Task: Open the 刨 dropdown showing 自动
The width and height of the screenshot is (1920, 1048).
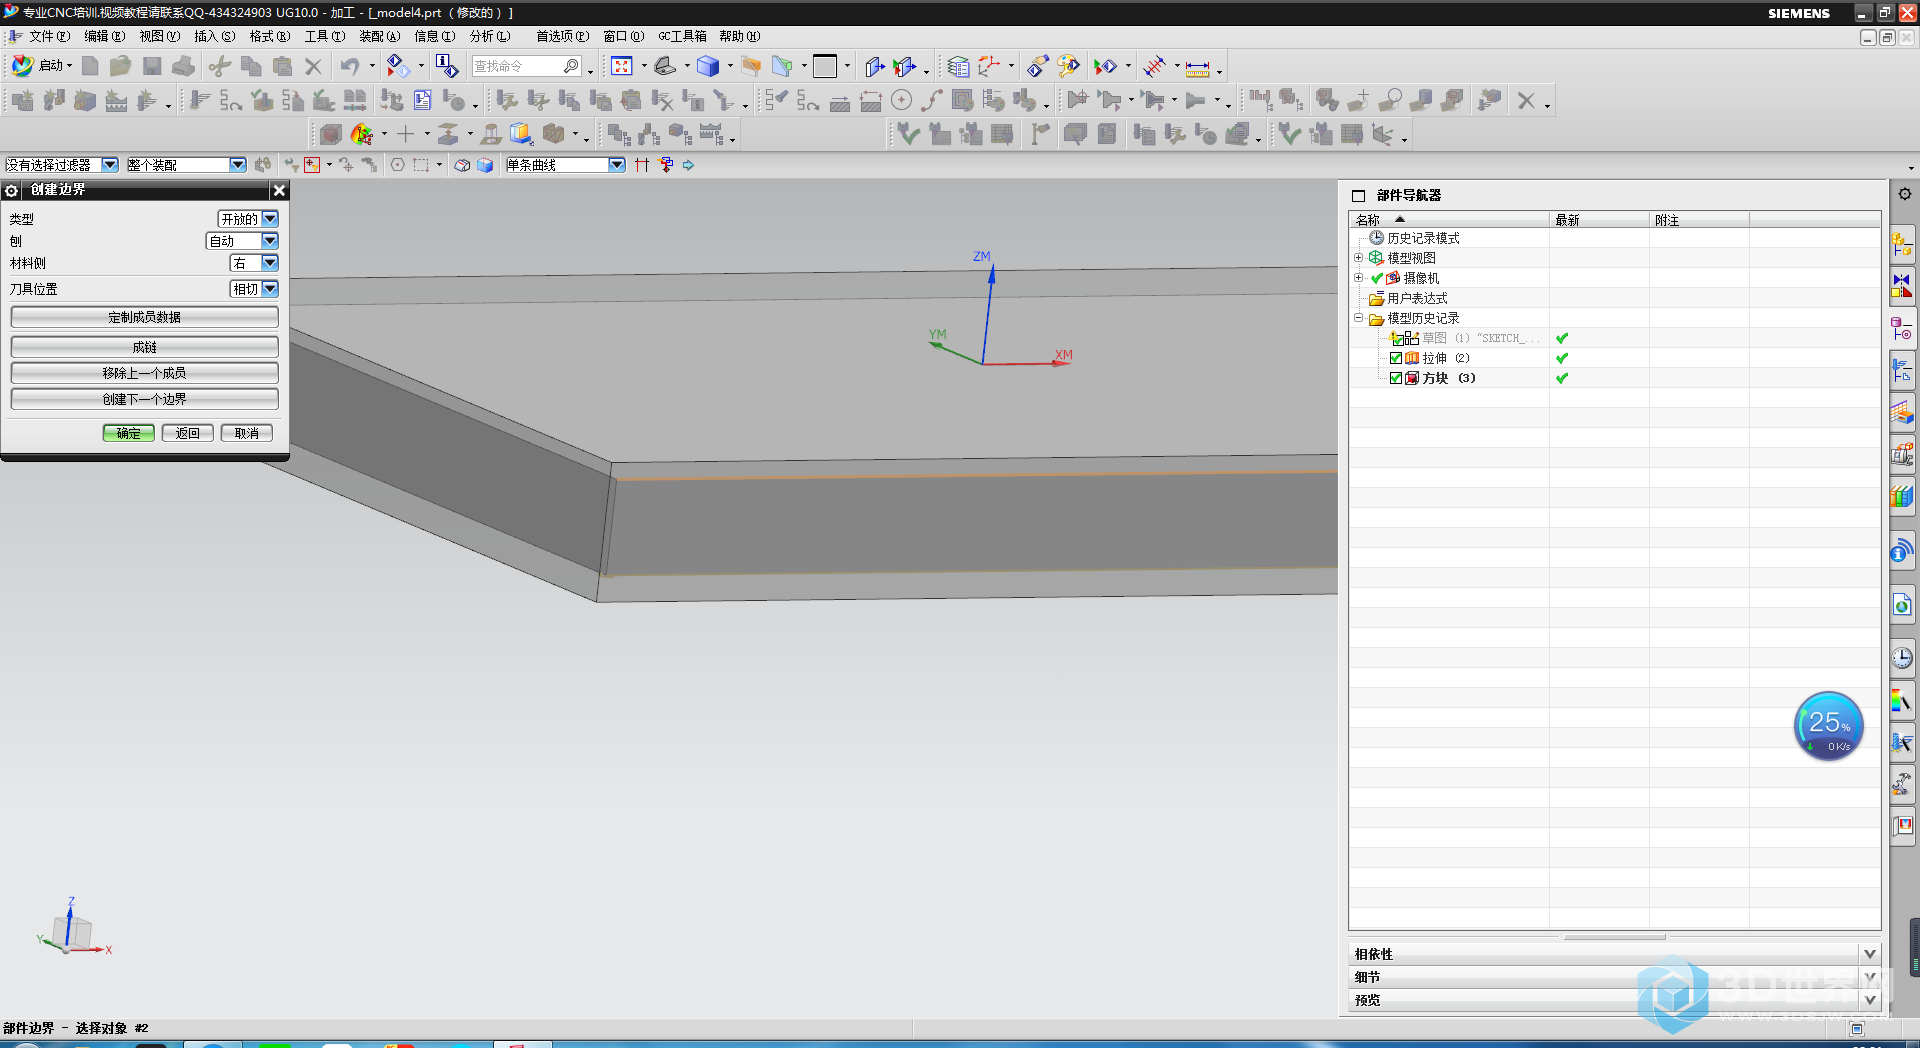Action: (242, 241)
